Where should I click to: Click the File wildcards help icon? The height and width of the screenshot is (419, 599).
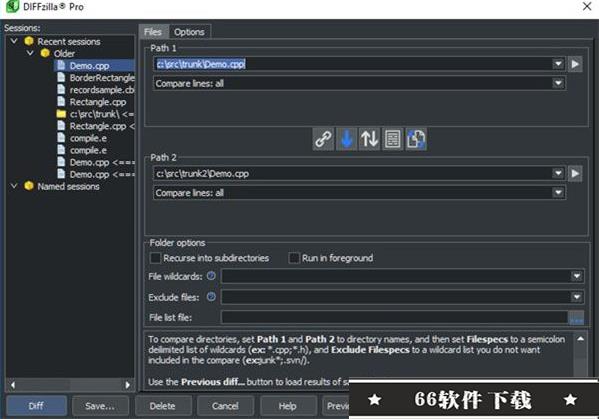tap(211, 276)
